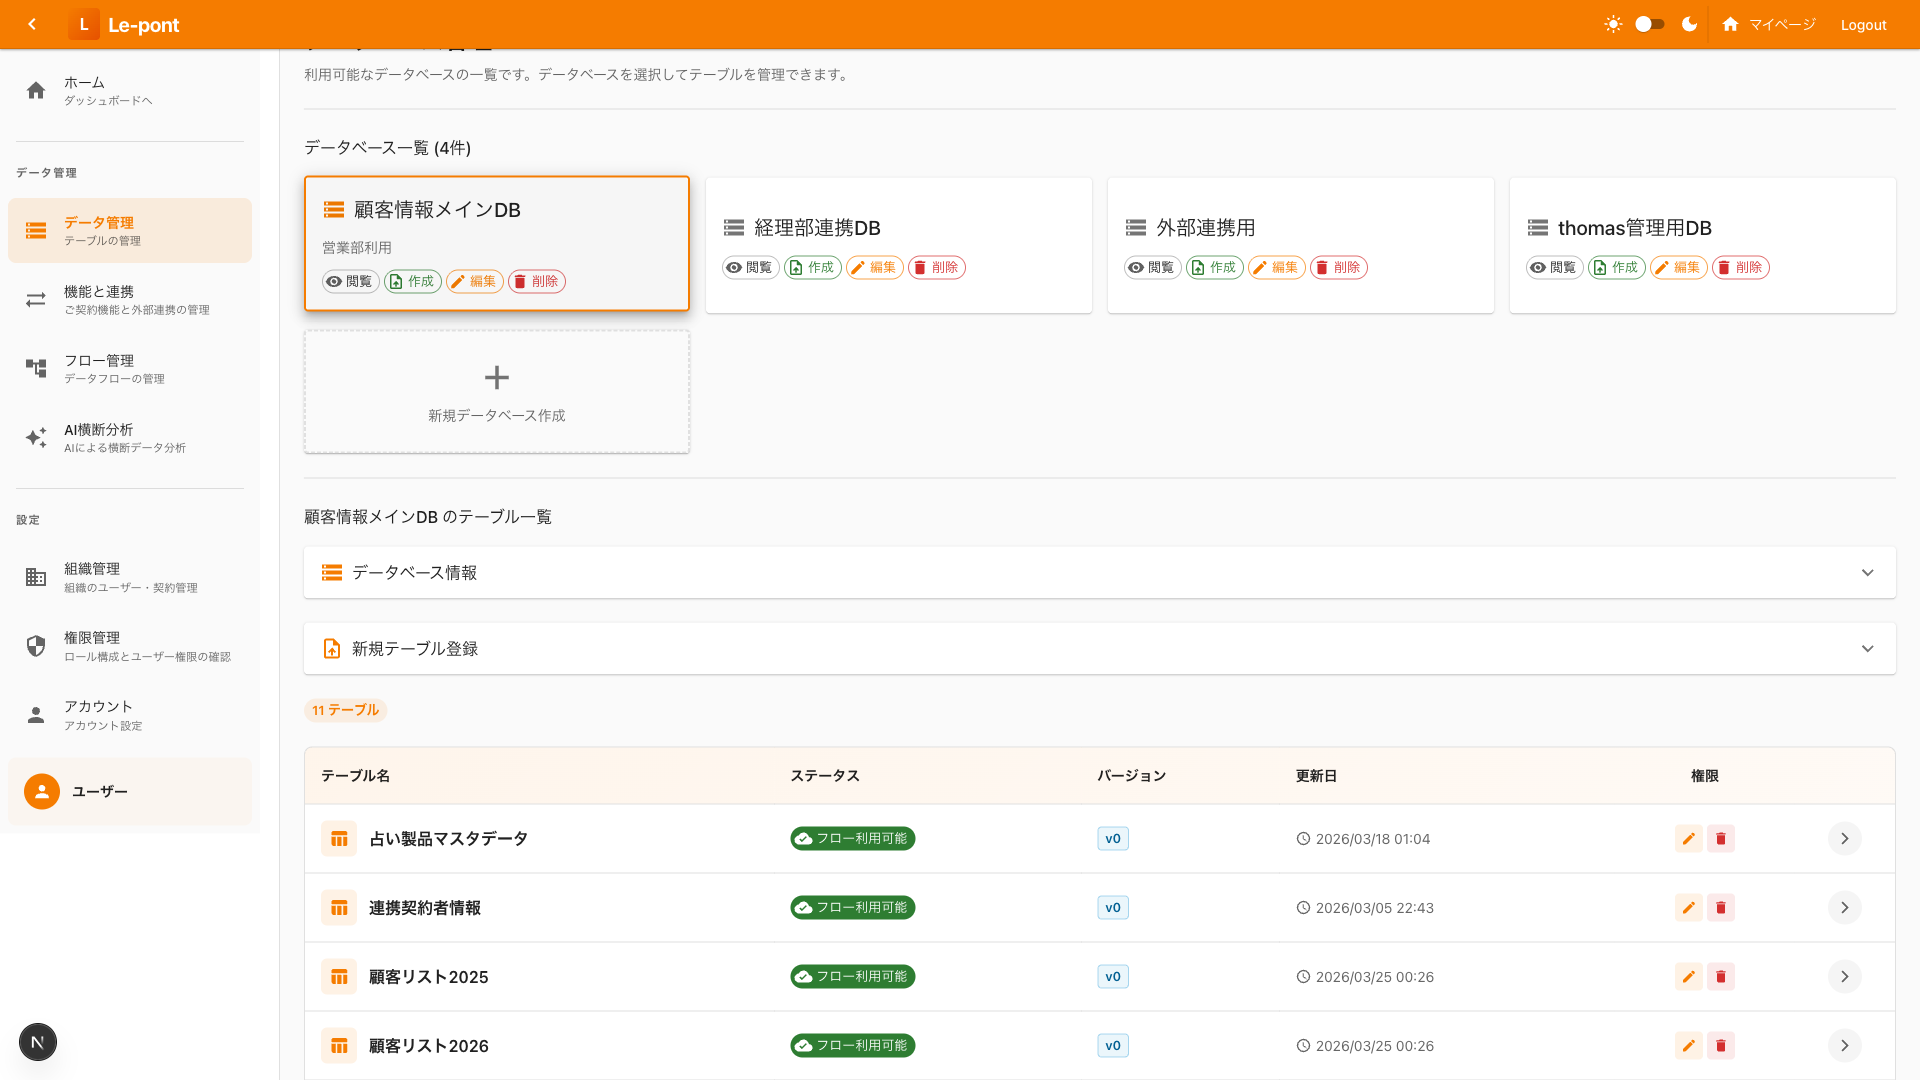Click edit pencil for 占い製品マスタデータ
The height and width of the screenshot is (1080, 1920).
[1688, 839]
